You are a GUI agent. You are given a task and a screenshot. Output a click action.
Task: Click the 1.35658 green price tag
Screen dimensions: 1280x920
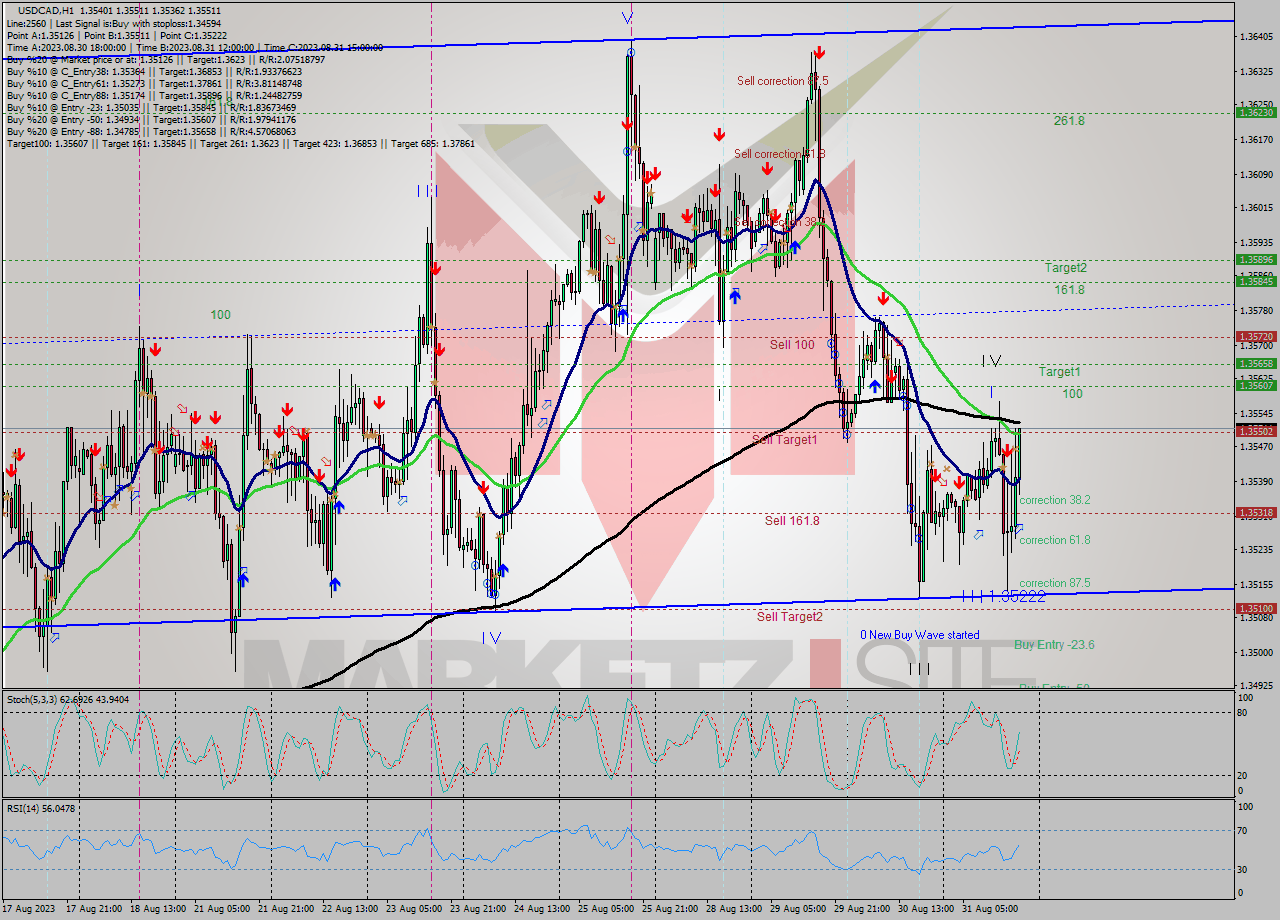[x=1255, y=364]
